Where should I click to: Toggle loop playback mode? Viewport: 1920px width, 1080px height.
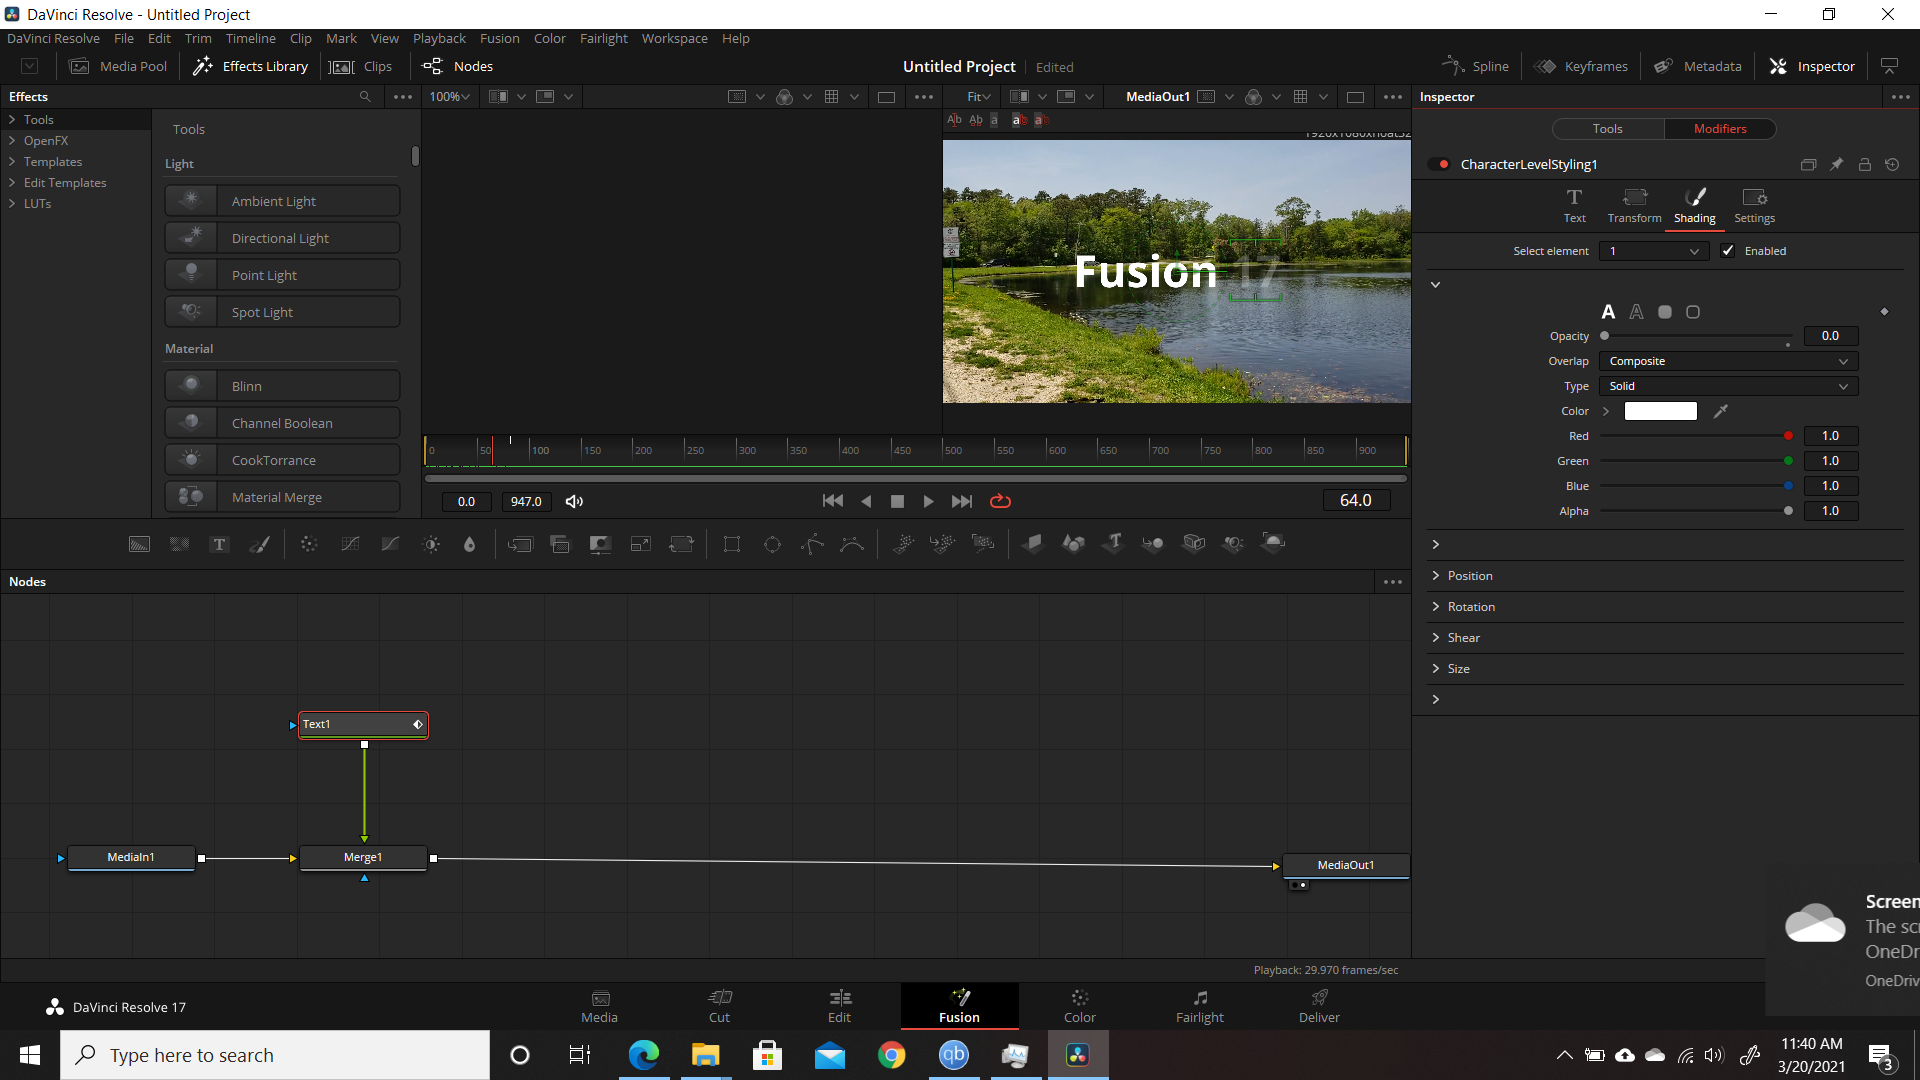(x=1000, y=501)
